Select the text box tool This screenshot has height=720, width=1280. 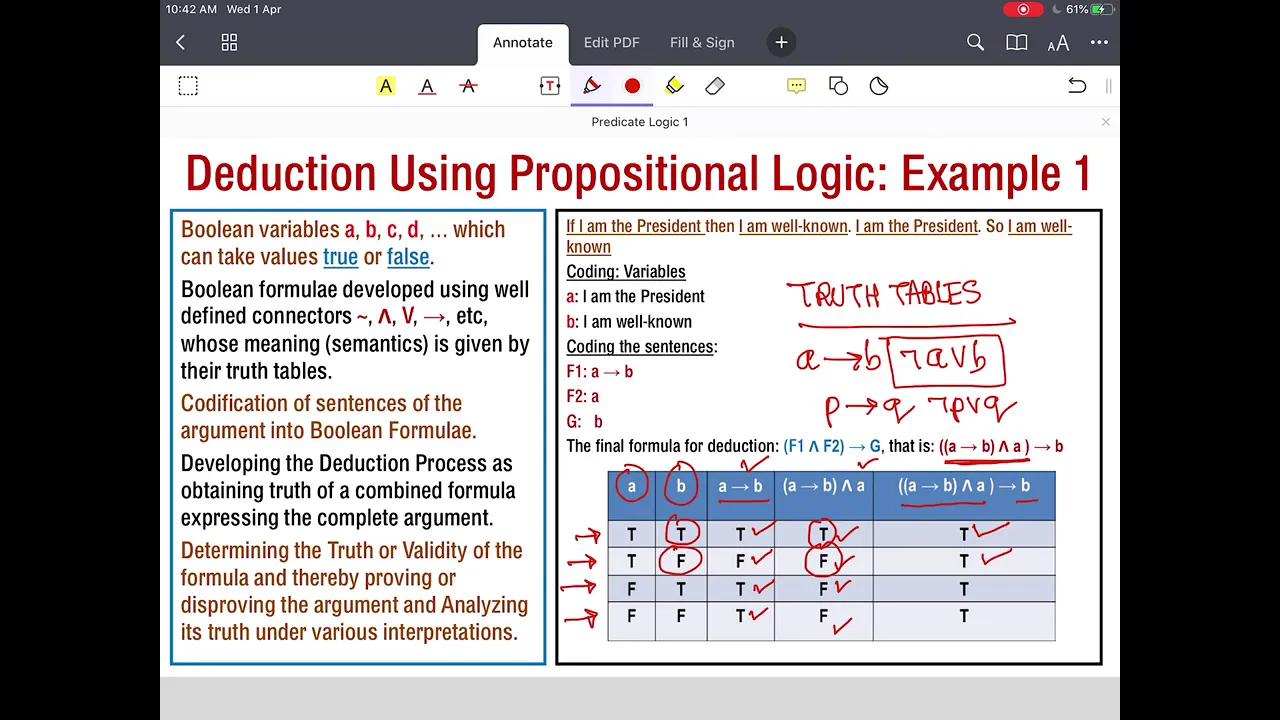tap(549, 86)
